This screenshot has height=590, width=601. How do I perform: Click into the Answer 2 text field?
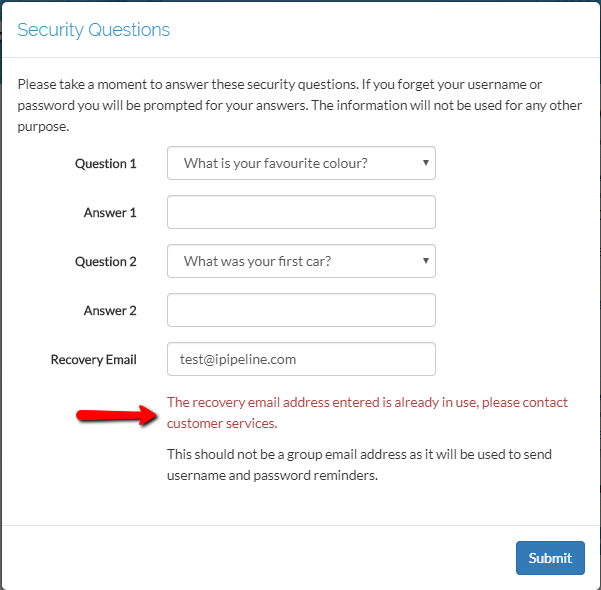(x=301, y=310)
